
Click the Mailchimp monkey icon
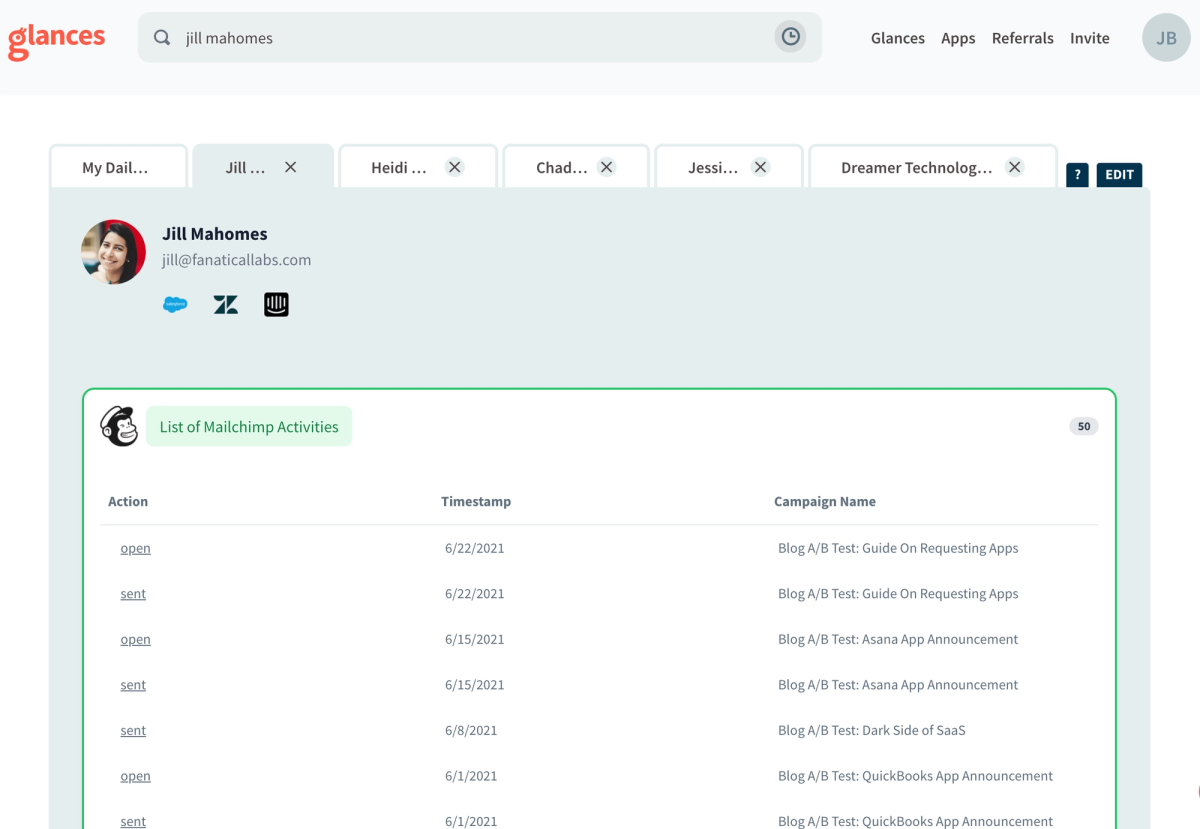click(x=119, y=426)
